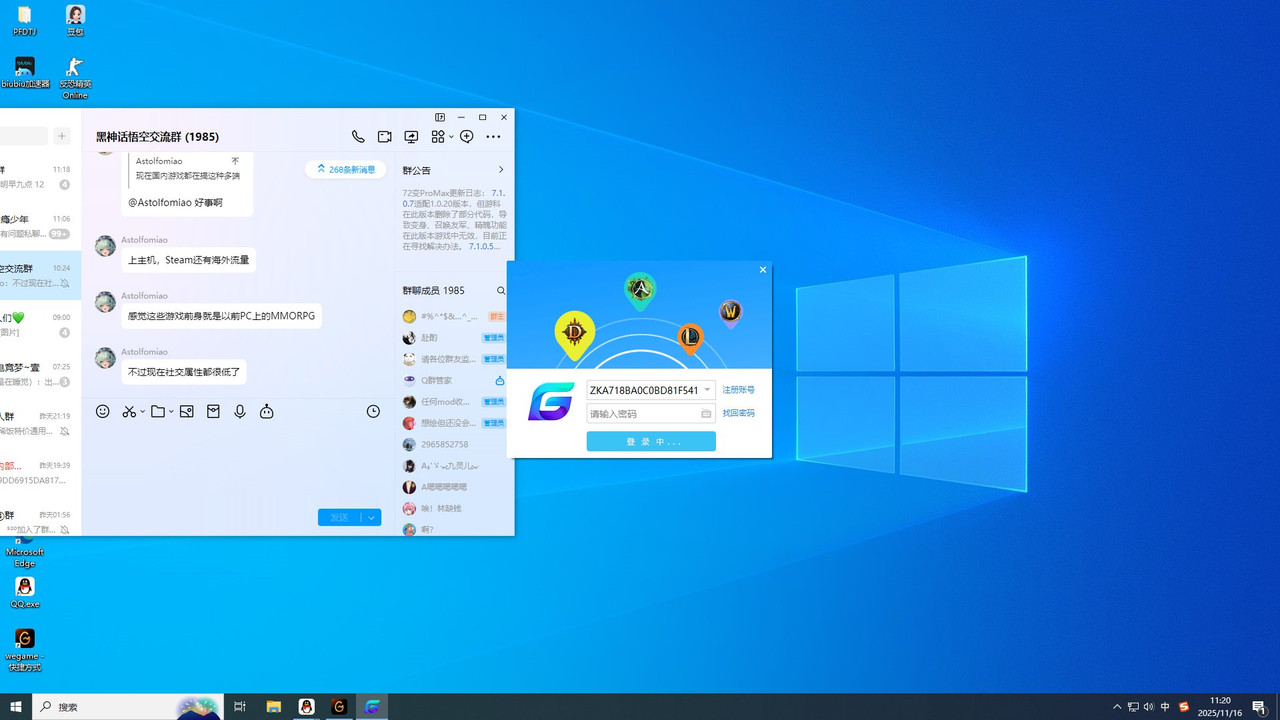Click the 发送 send button
Screen dimensions: 1280x720
point(340,517)
